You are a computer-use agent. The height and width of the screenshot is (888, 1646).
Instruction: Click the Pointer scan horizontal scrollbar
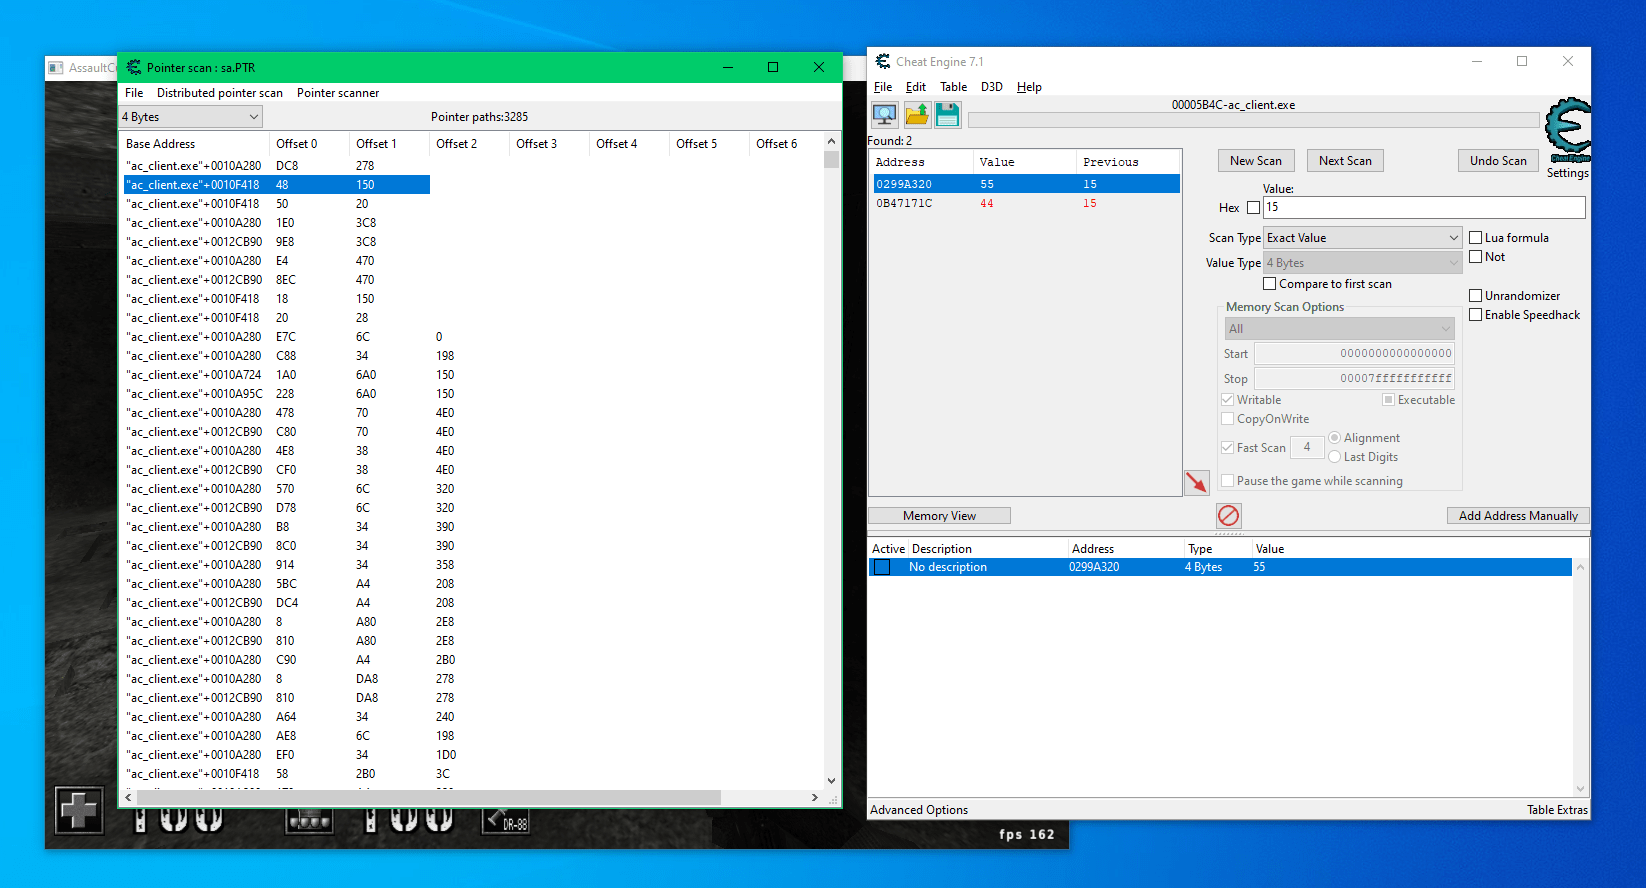tap(429, 797)
